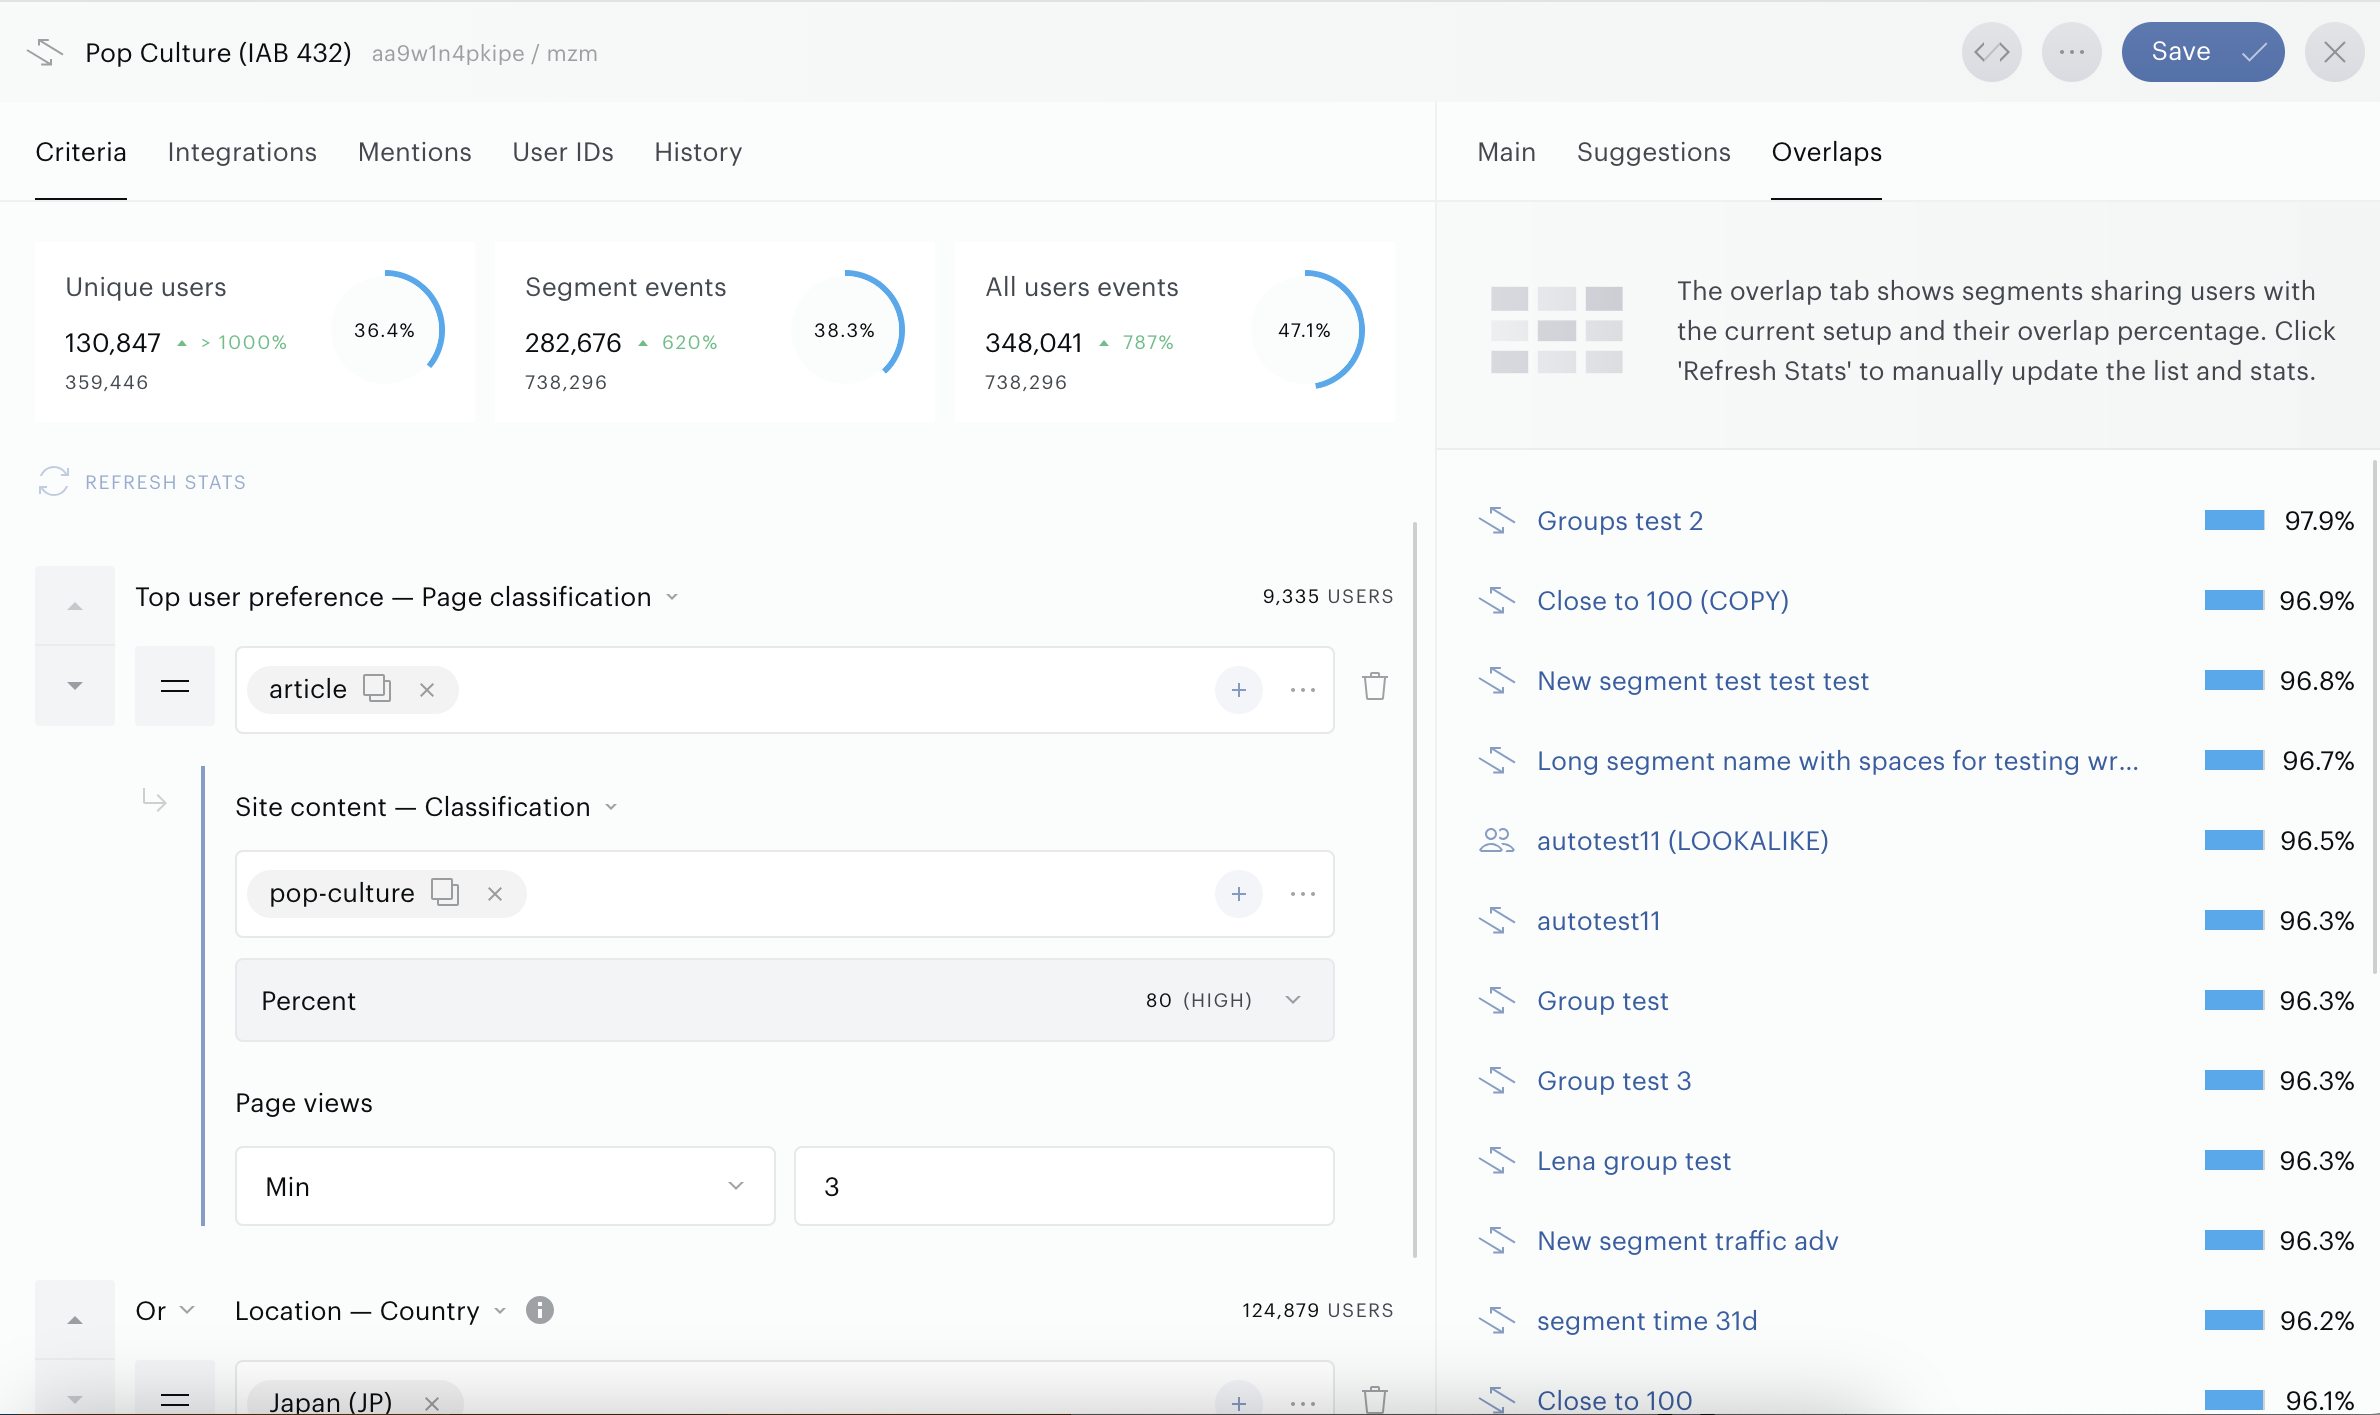Open more options for article field

click(x=1303, y=690)
